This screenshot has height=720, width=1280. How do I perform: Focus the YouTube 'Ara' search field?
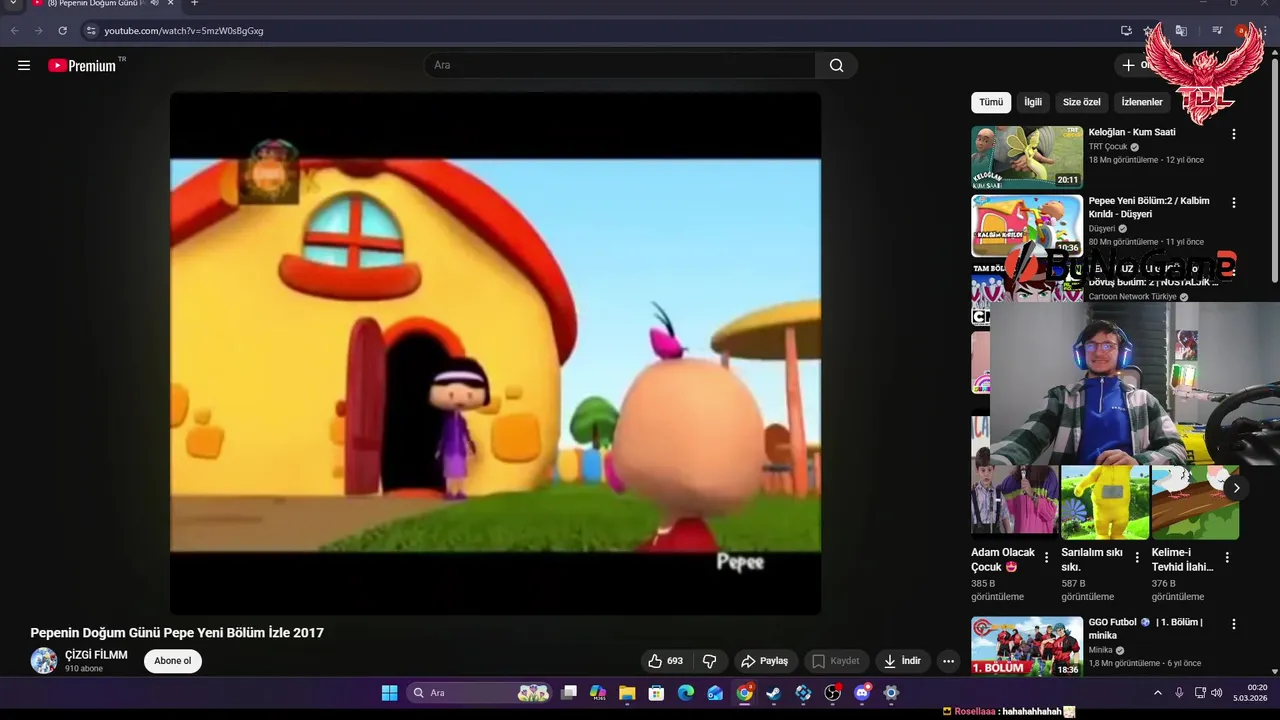(620, 65)
